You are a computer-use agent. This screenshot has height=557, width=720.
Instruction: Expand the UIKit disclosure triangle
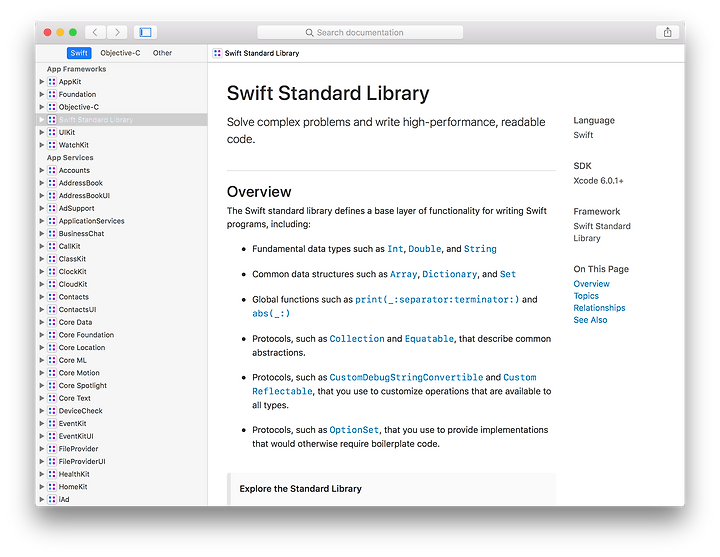pyautogui.click(x=42, y=132)
